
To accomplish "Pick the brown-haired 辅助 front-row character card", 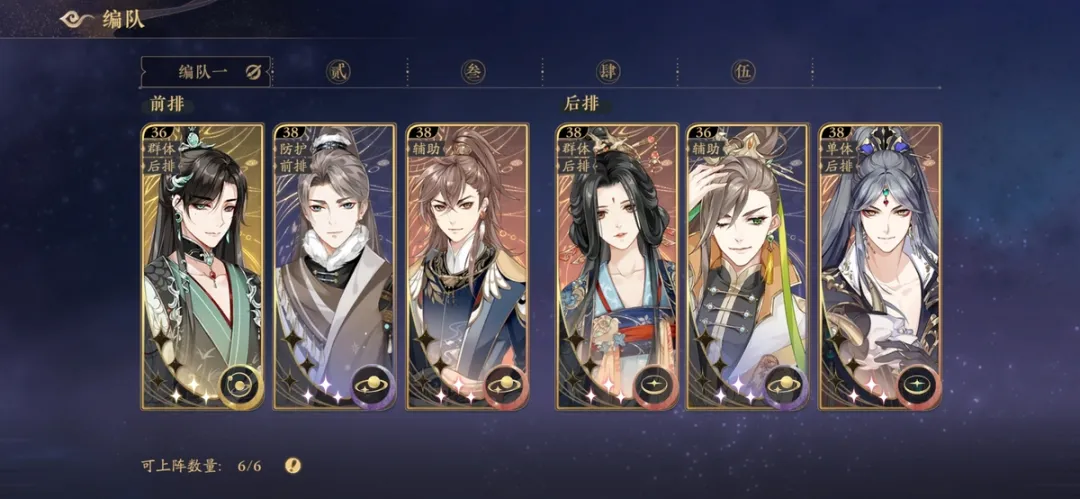I will click(x=468, y=267).
